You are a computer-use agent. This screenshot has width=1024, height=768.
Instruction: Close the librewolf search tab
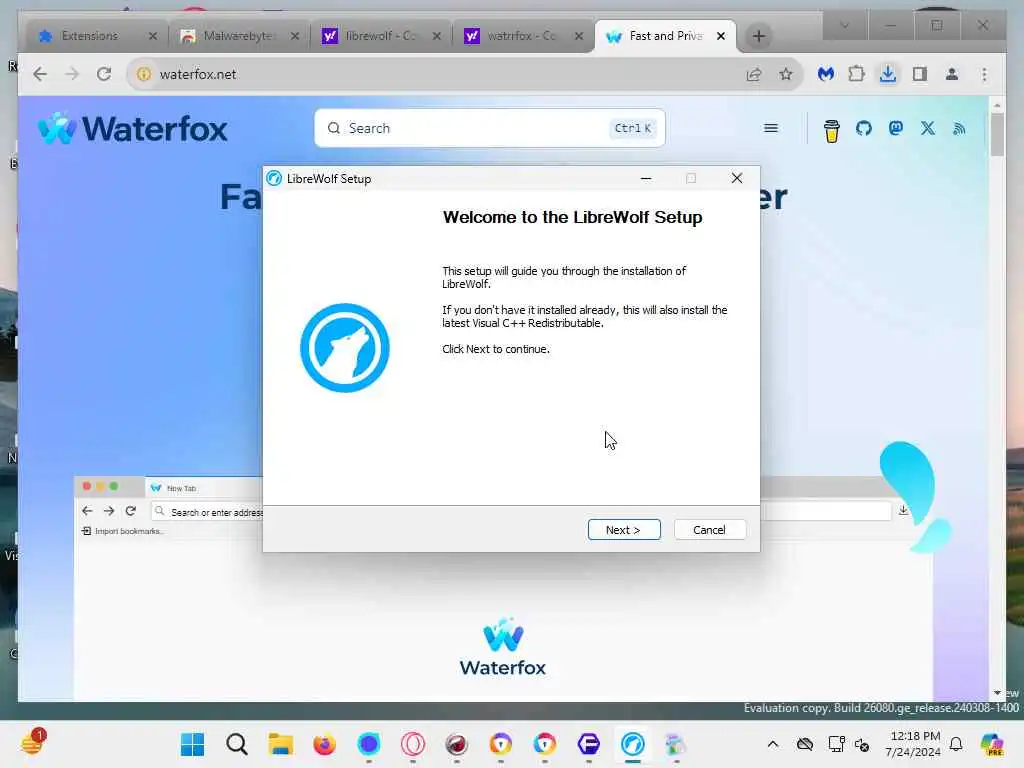tap(437, 36)
